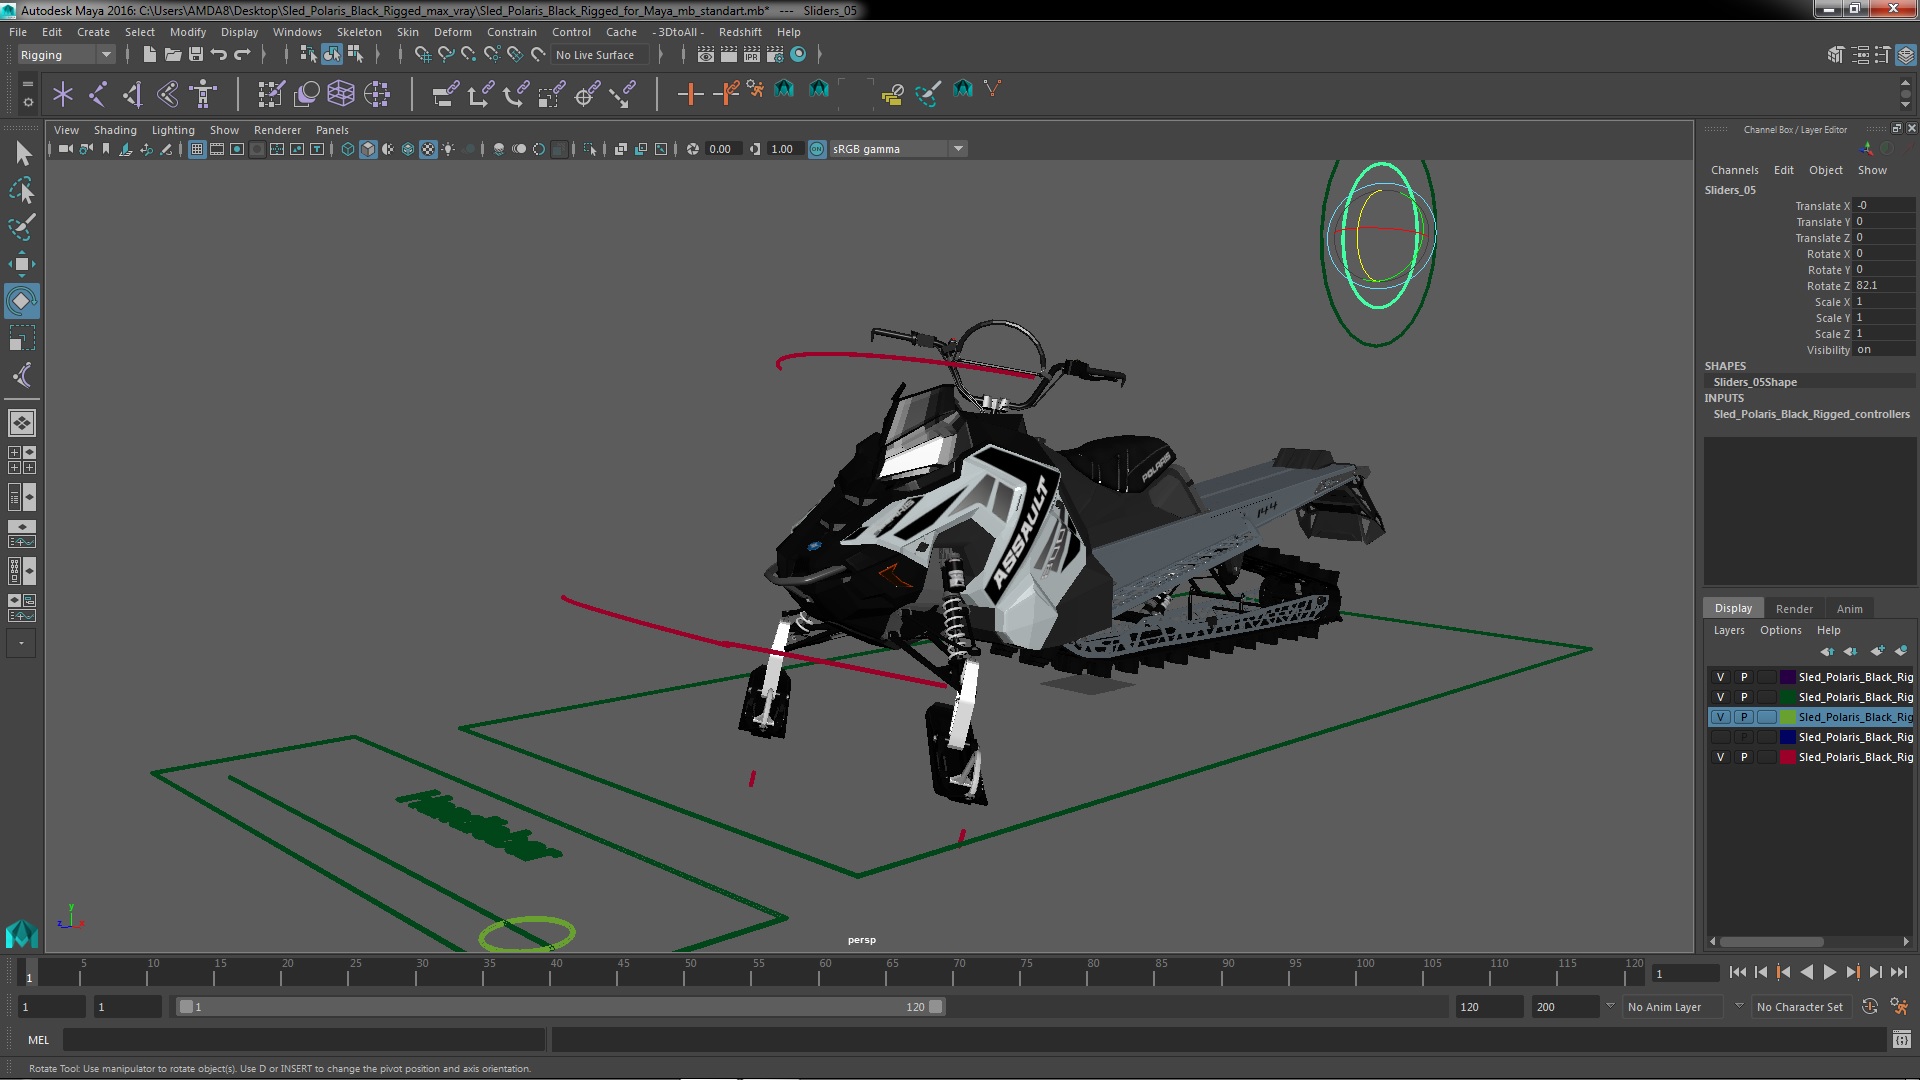Click the Open Scene folder icon
Image resolution: width=1920 pixels, height=1080 pixels.
click(x=172, y=55)
